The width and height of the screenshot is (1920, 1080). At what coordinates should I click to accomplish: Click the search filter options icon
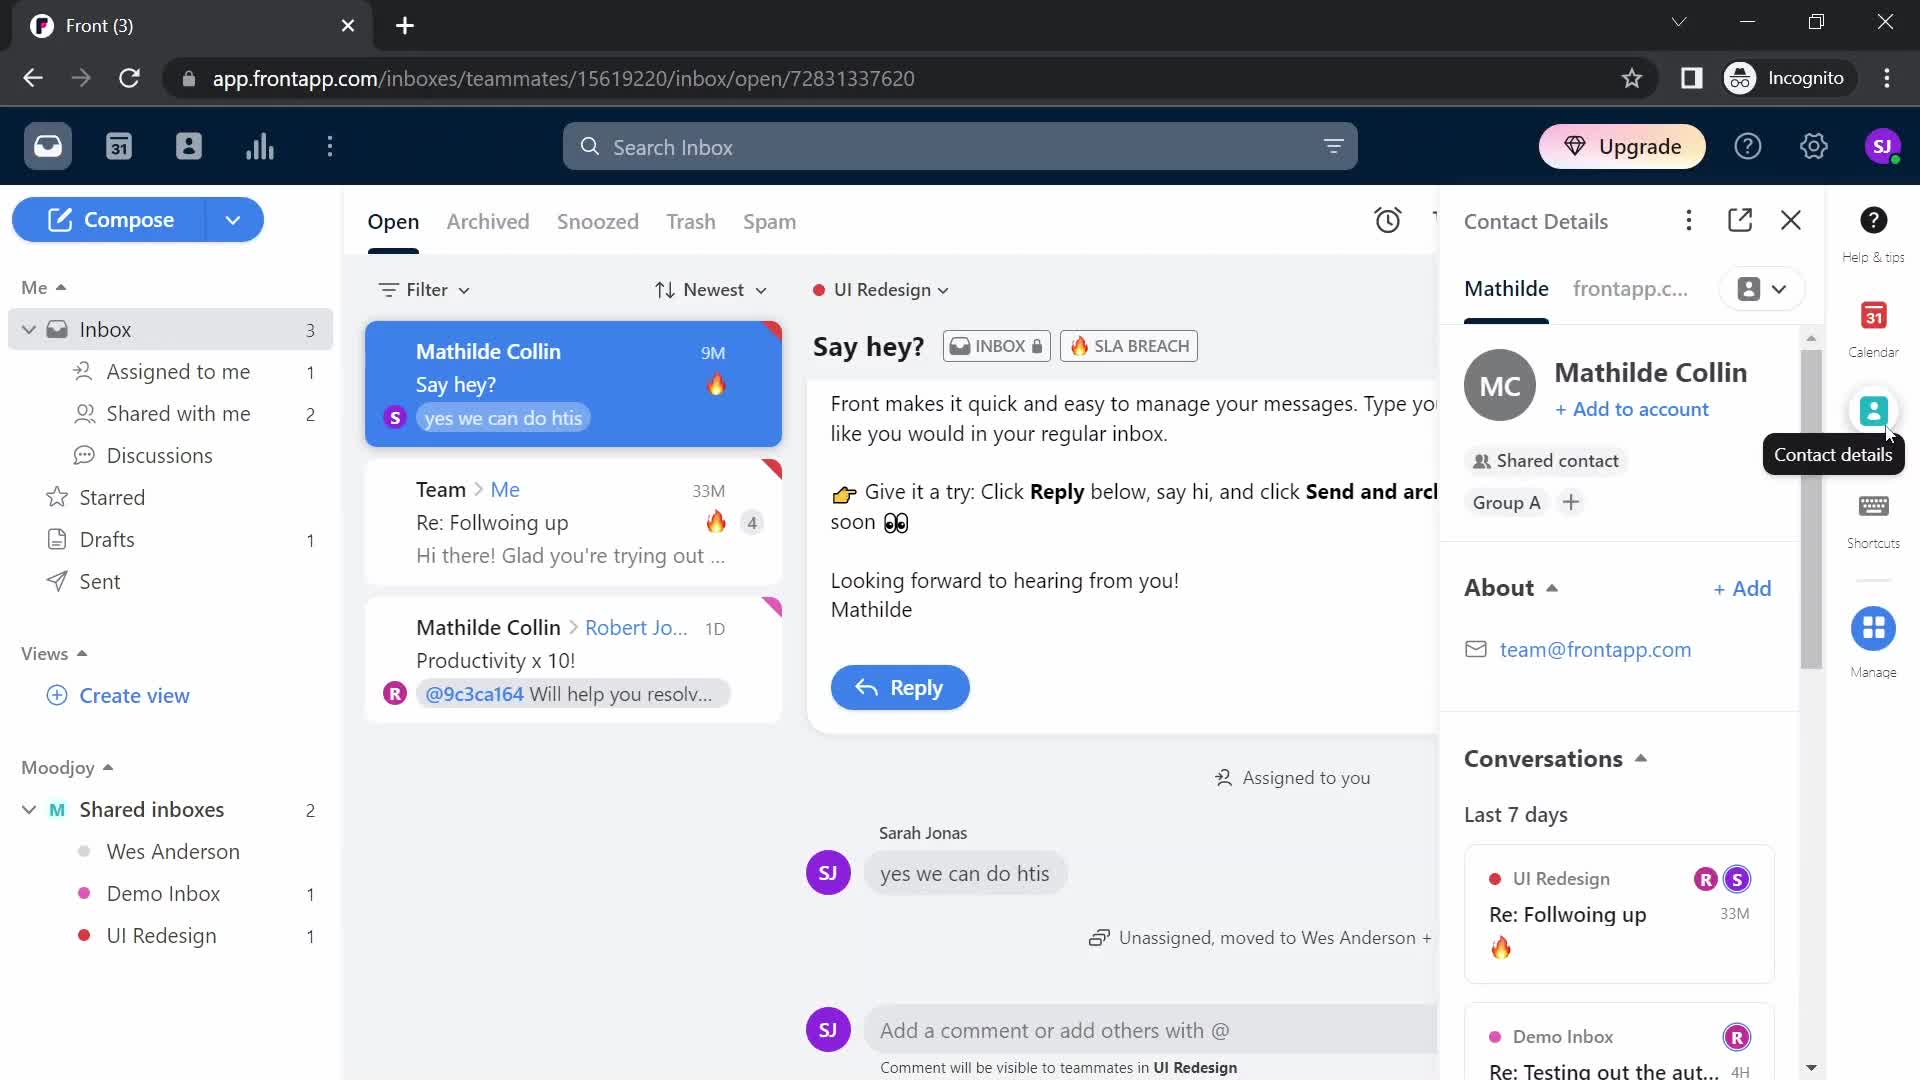click(1333, 147)
